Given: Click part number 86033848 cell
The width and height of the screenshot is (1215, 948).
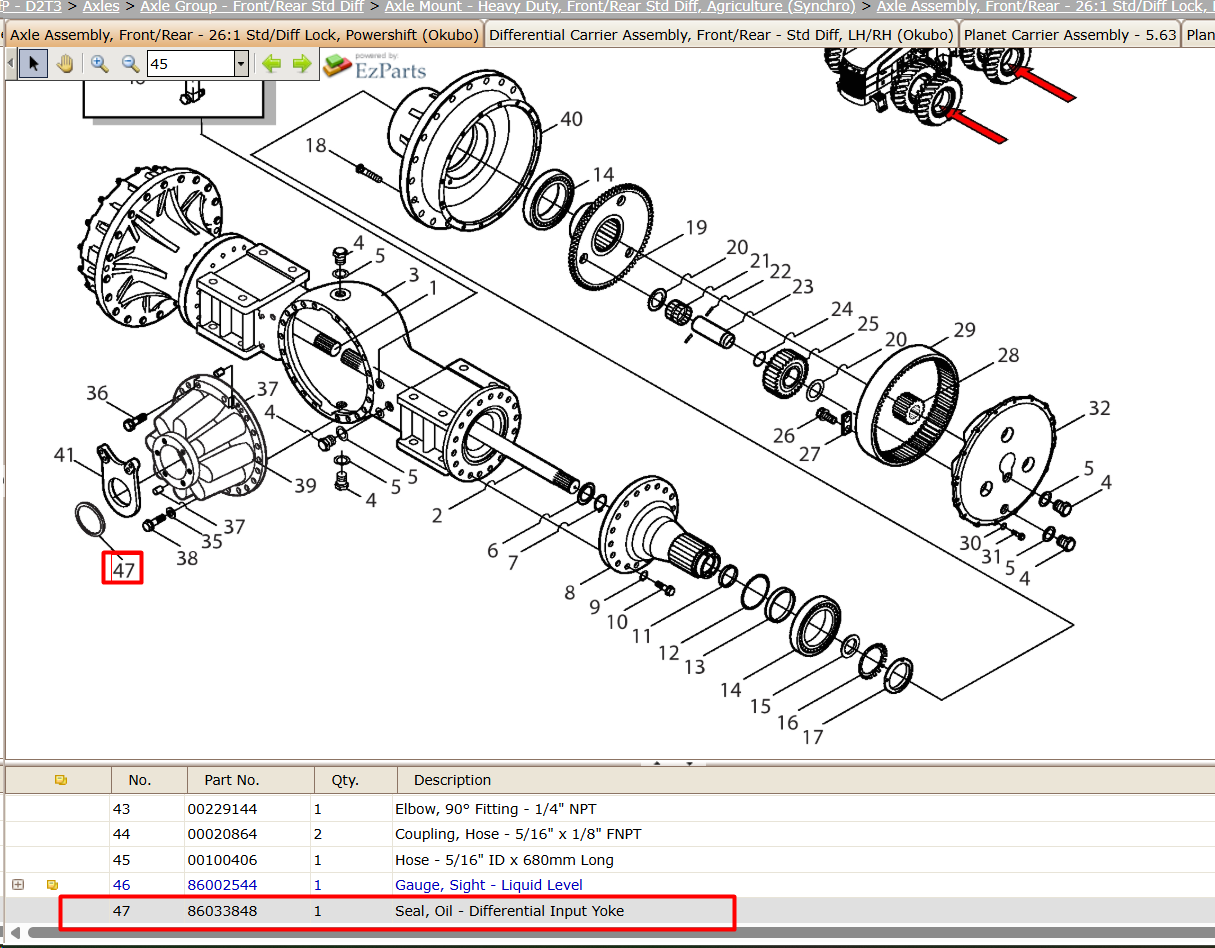Looking at the screenshot, I should [x=223, y=911].
